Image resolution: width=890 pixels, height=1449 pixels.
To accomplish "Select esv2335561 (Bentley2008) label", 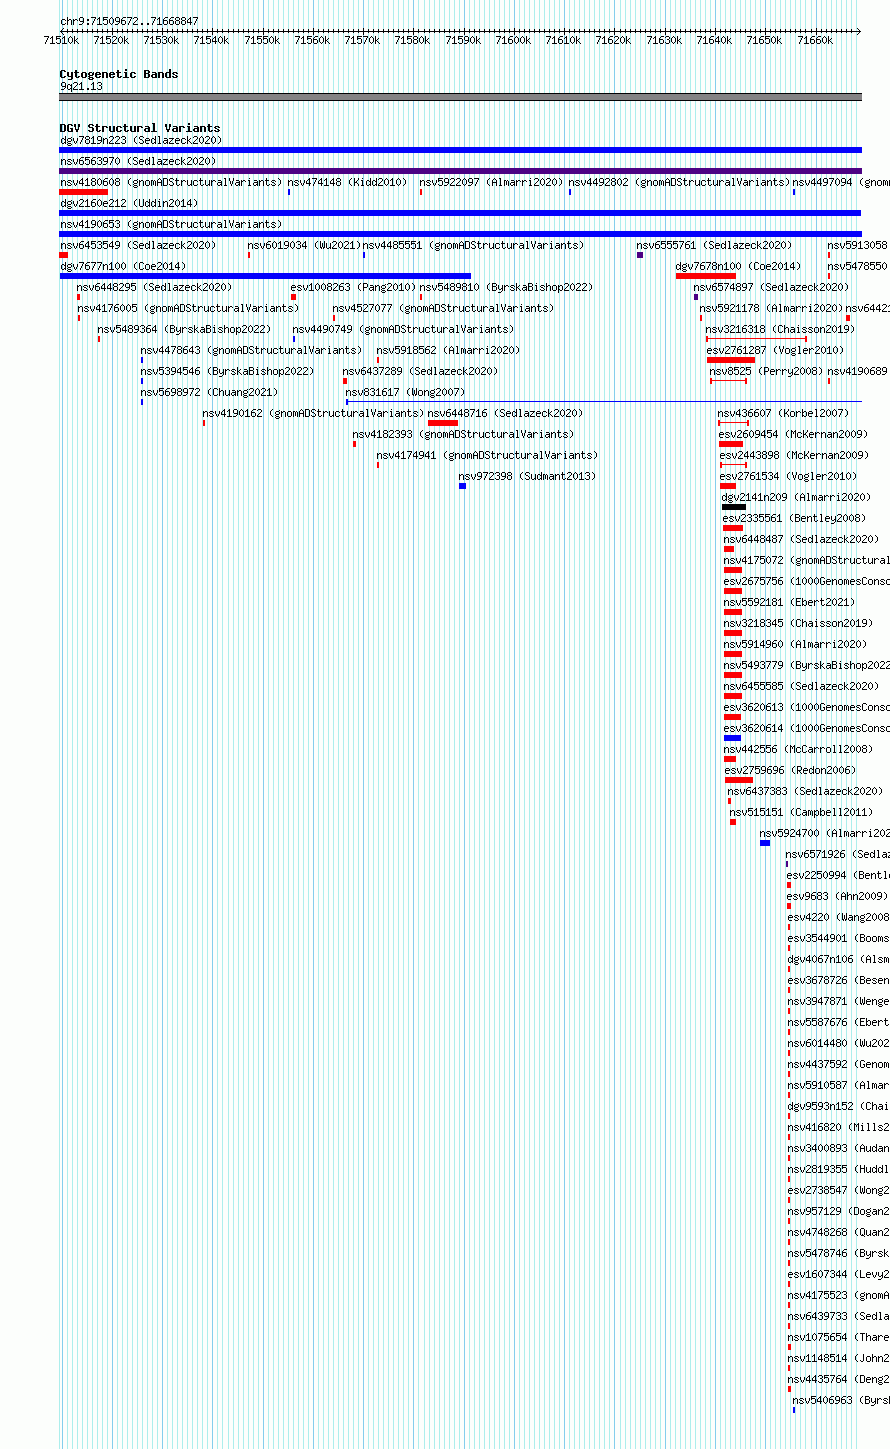I will (795, 518).
